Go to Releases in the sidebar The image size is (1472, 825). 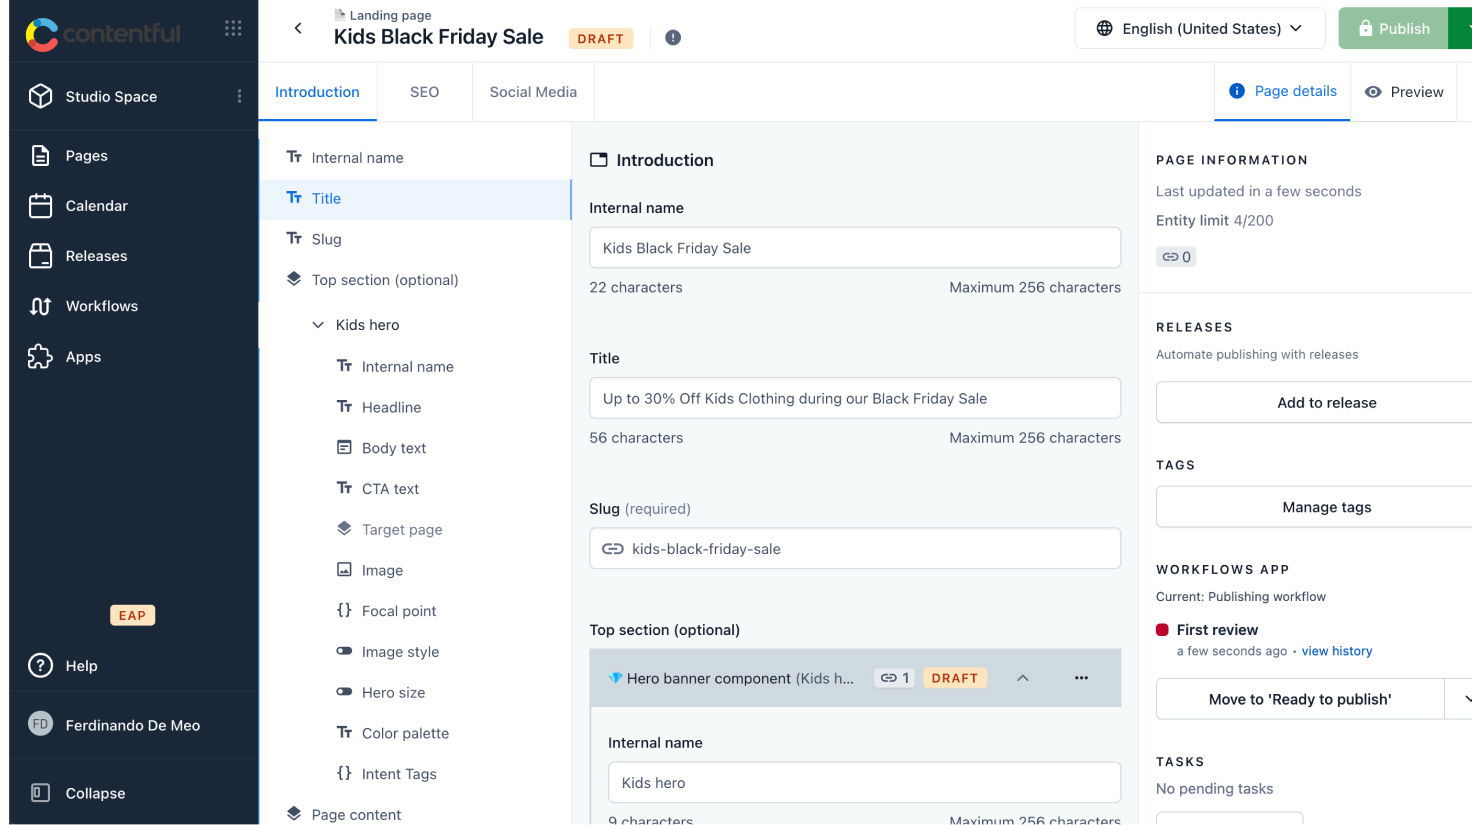point(96,256)
